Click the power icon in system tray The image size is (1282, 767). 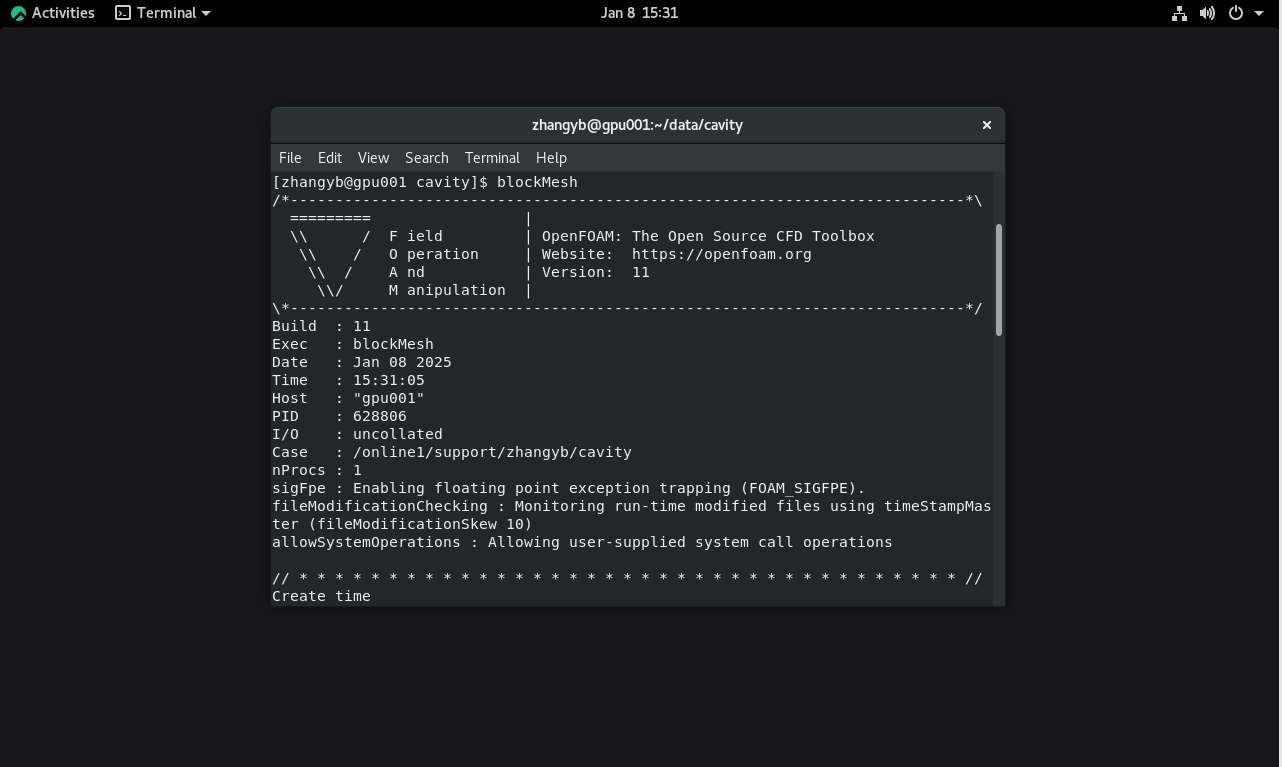(1235, 13)
